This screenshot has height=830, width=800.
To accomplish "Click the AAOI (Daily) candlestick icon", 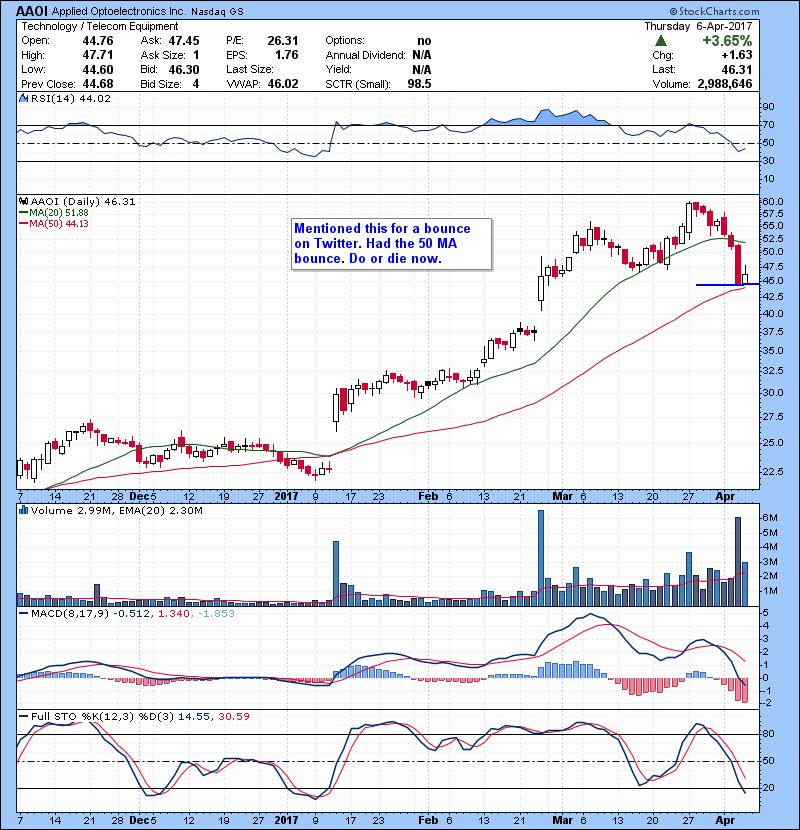I will [23, 201].
